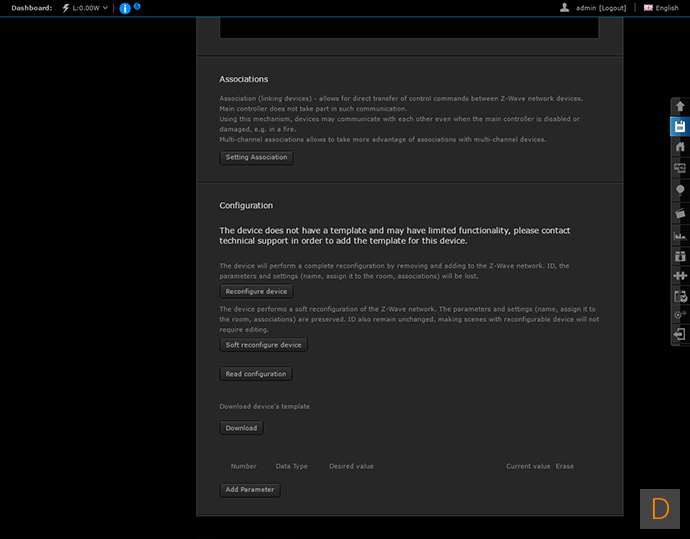Screen dimensions: 690x539
Task: Expand the power consumption dropdown arrow
Action: pyautogui.click(x=106, y=8)
